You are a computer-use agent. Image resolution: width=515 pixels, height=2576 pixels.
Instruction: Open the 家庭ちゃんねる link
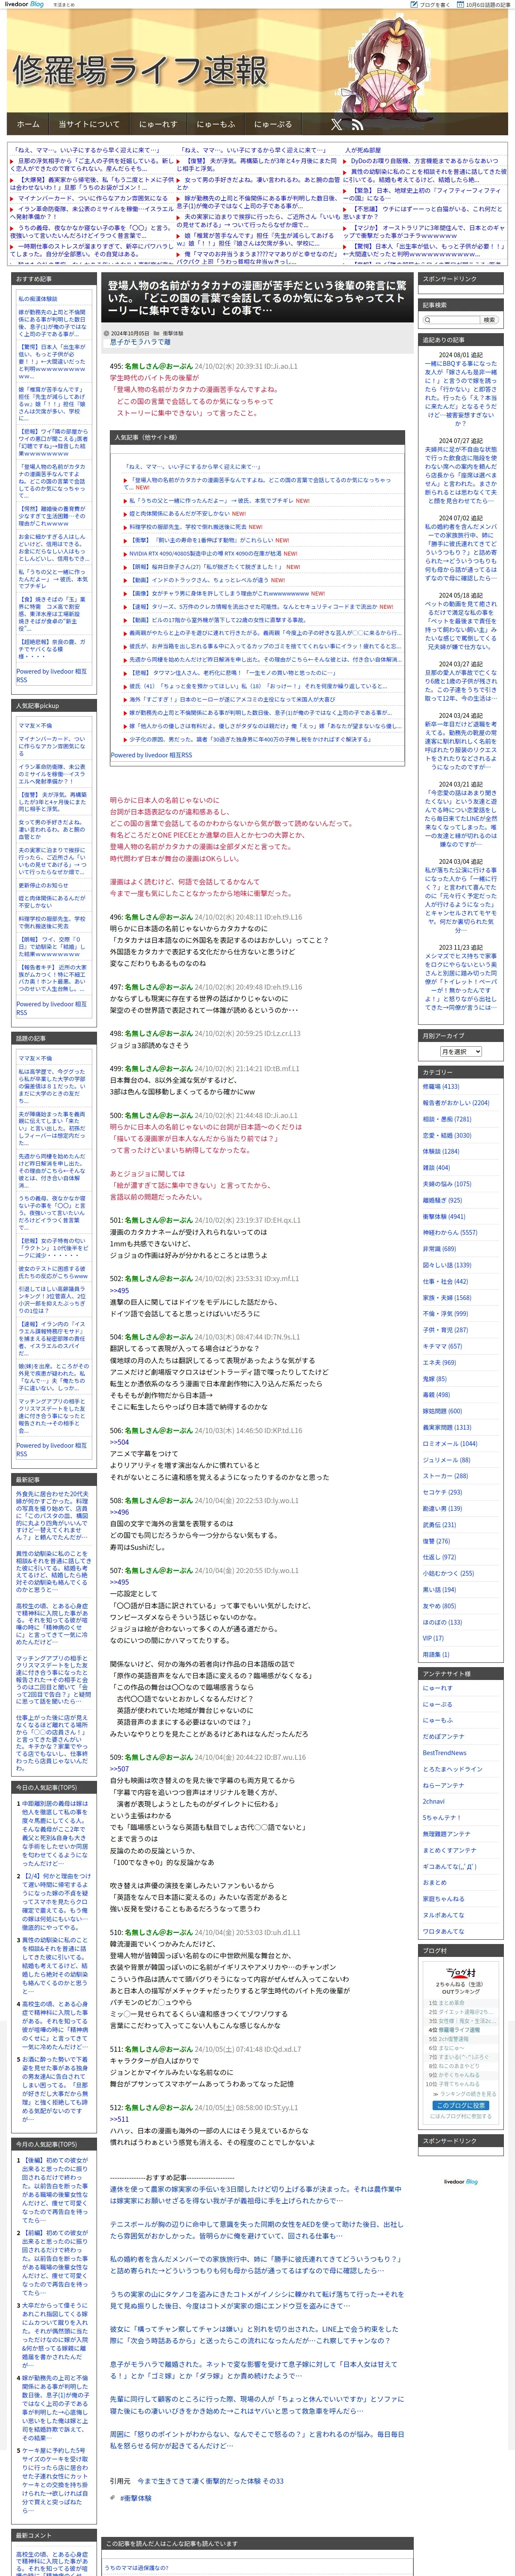(442, 1899)
